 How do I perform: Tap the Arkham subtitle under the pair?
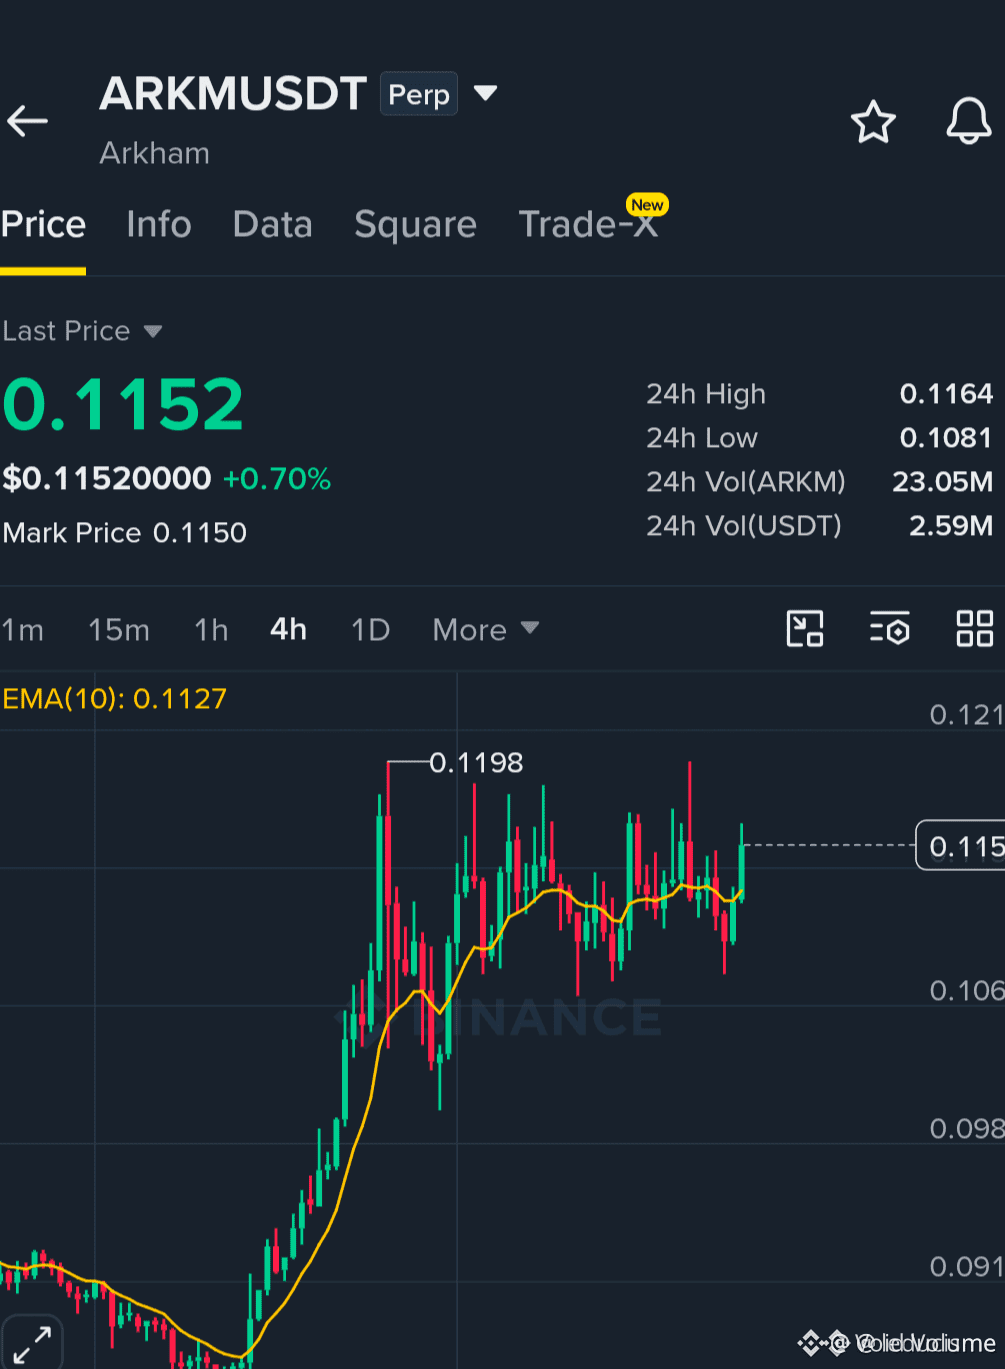[x=155, y=153]
